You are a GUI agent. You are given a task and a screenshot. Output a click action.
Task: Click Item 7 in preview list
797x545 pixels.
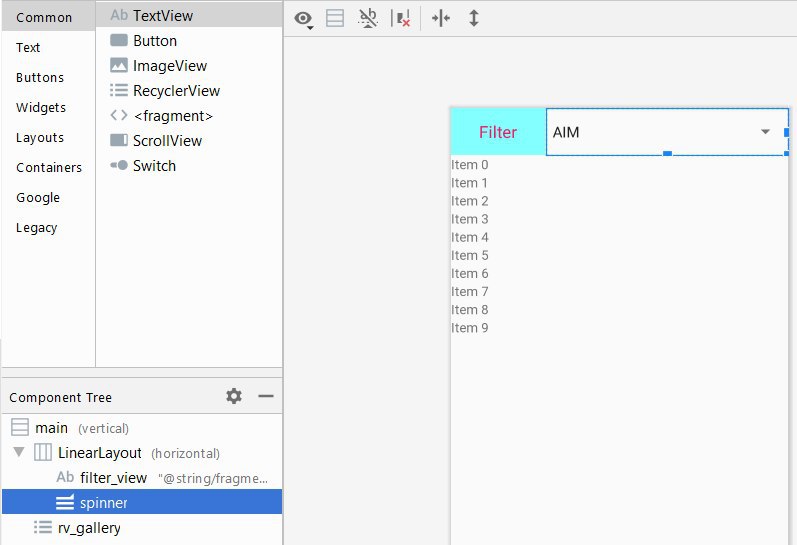pos(470,292)
